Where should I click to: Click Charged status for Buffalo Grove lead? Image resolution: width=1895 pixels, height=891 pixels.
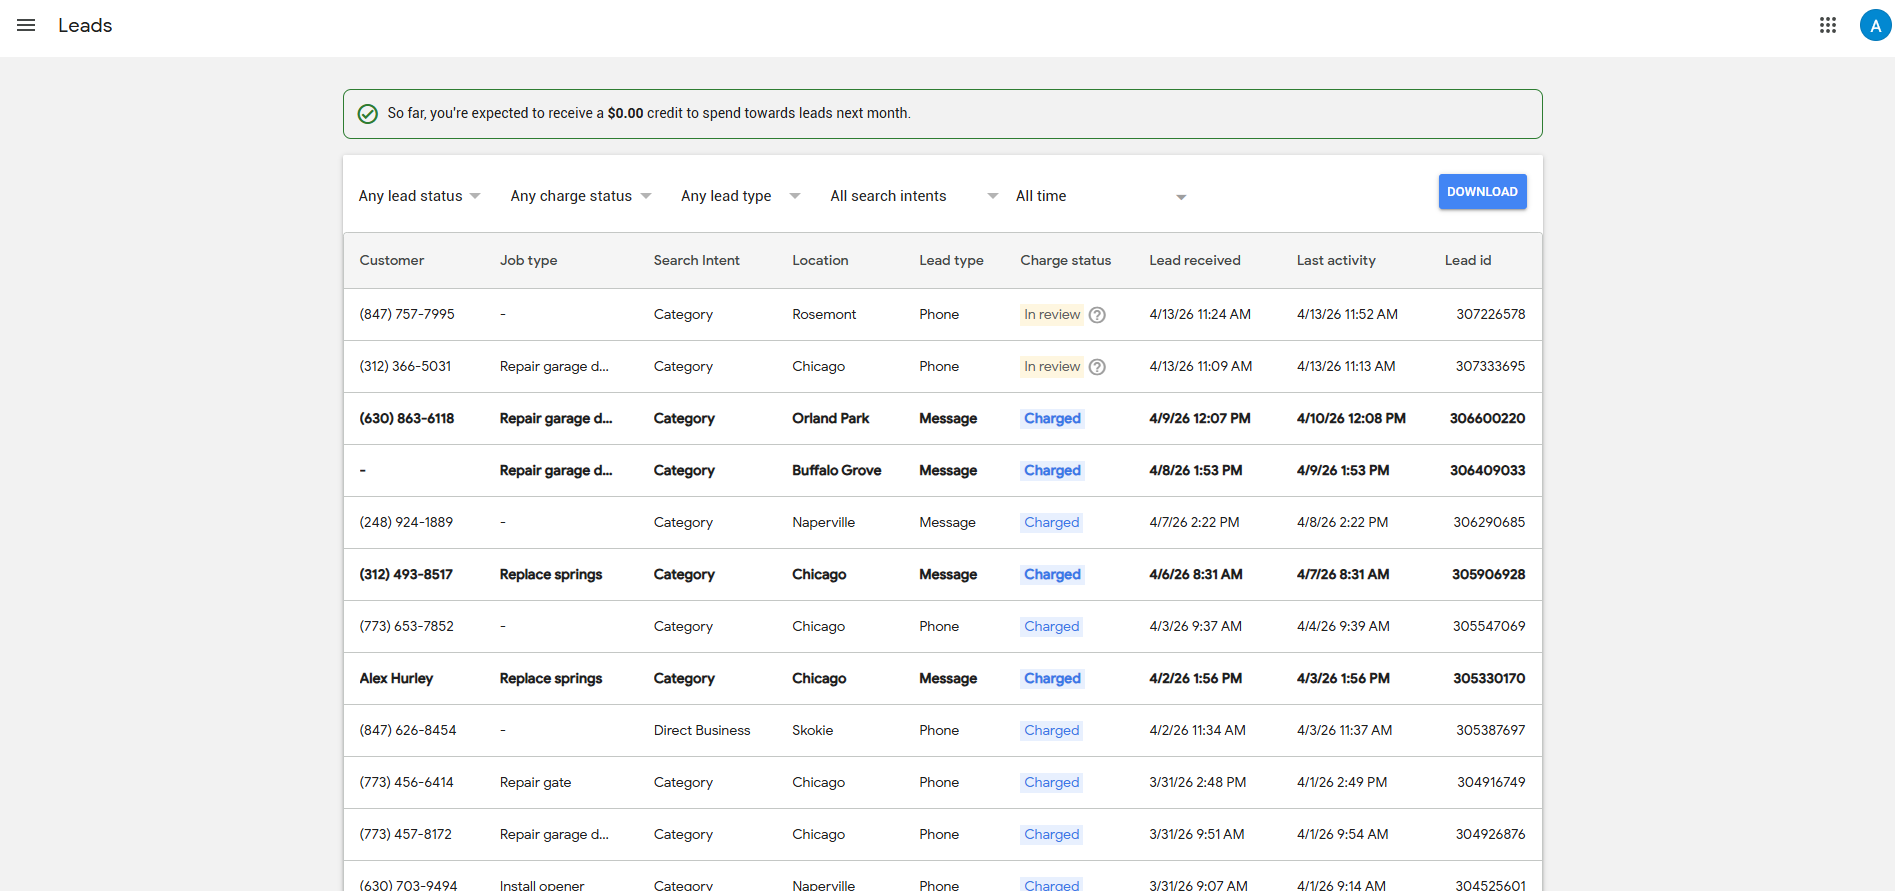click(x=1052, y=470)
